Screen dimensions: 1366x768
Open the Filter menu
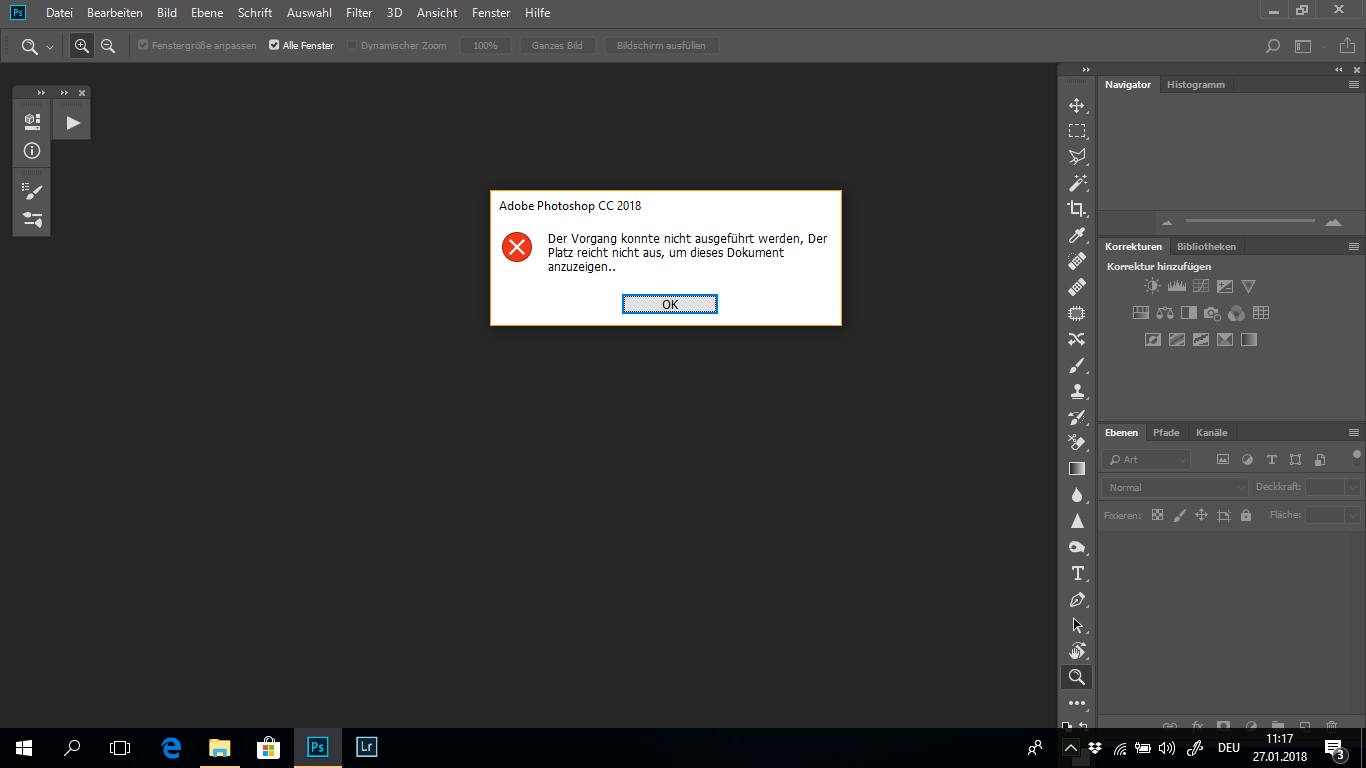359,13
